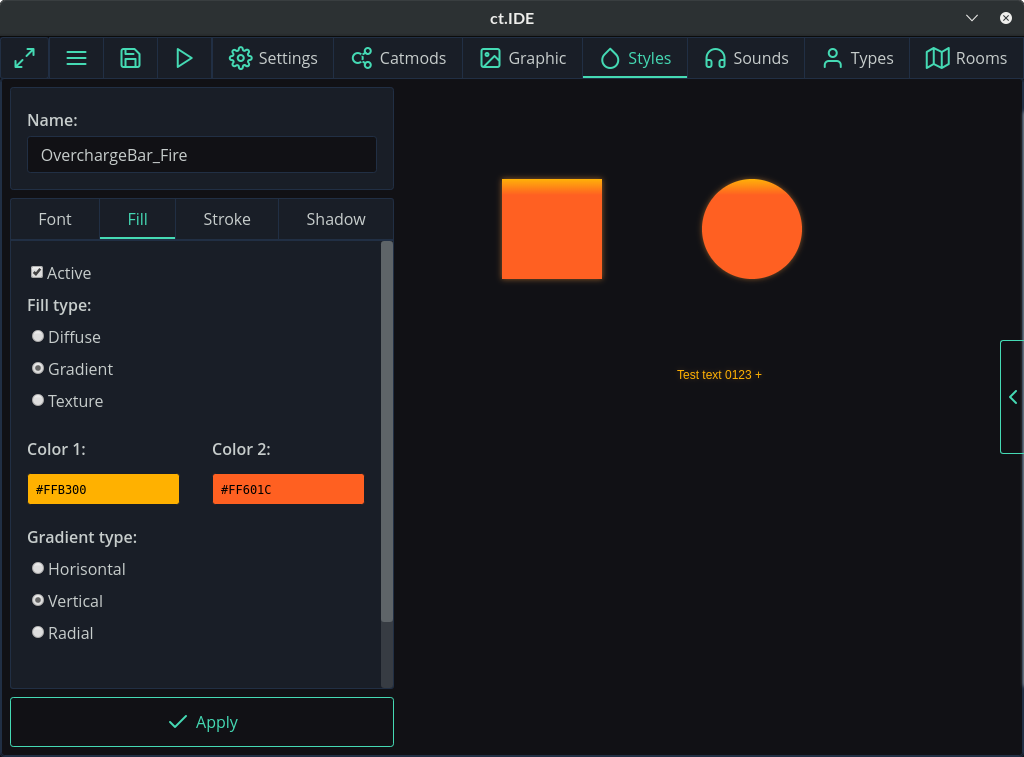Select Horisontal gradient type

click(38, 568)
